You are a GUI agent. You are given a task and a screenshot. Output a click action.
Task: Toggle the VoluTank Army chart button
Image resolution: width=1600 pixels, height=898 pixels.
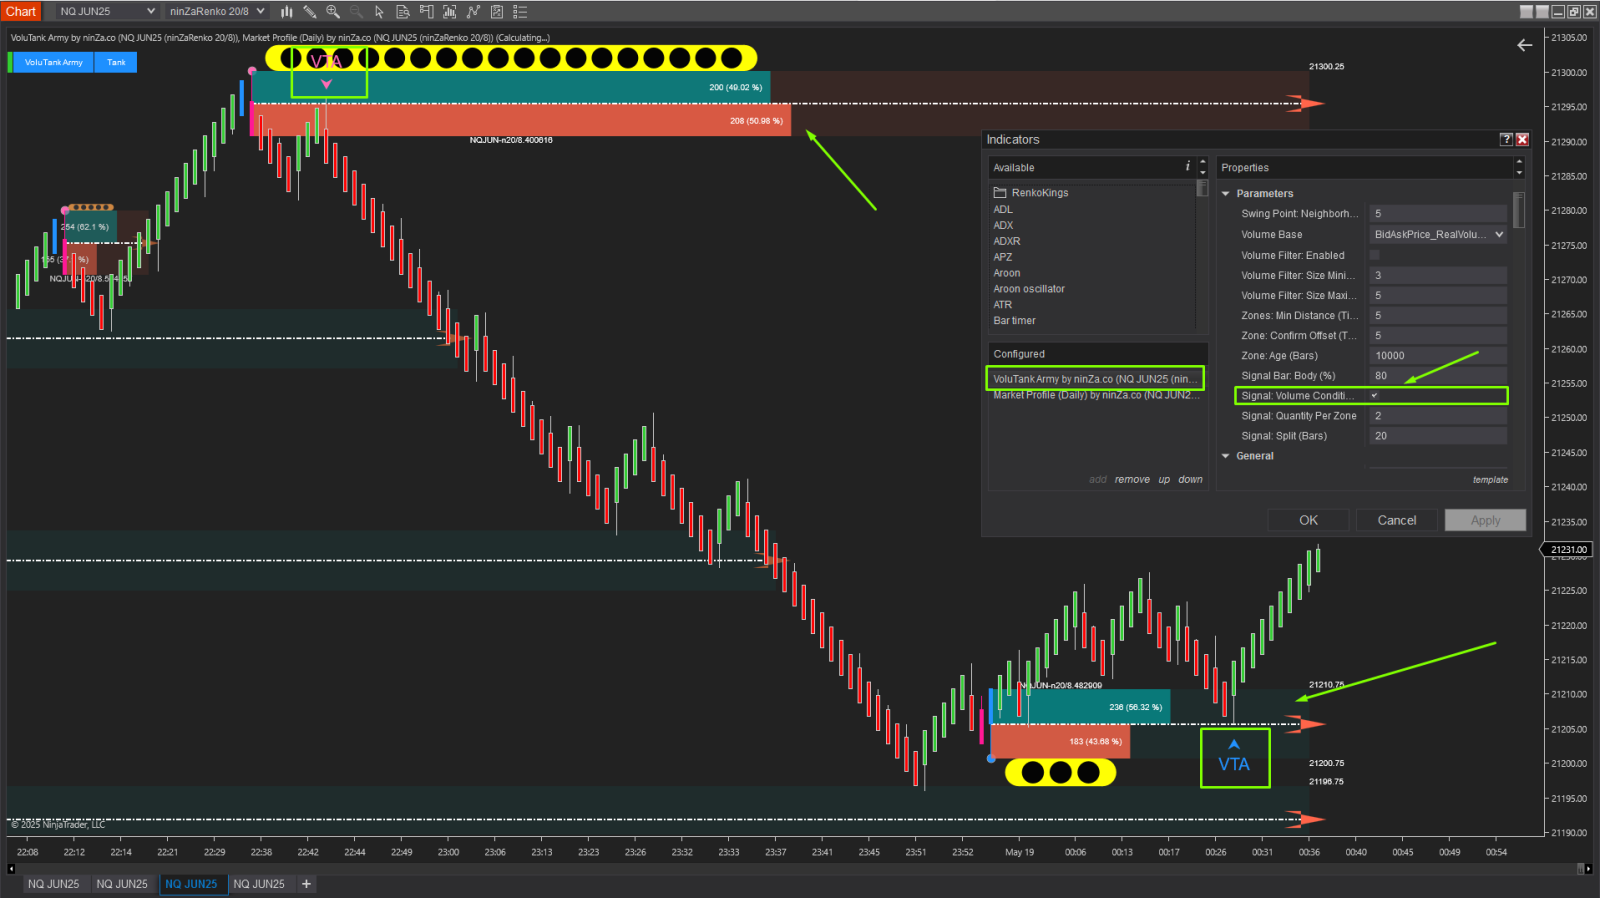coord(53,62)
